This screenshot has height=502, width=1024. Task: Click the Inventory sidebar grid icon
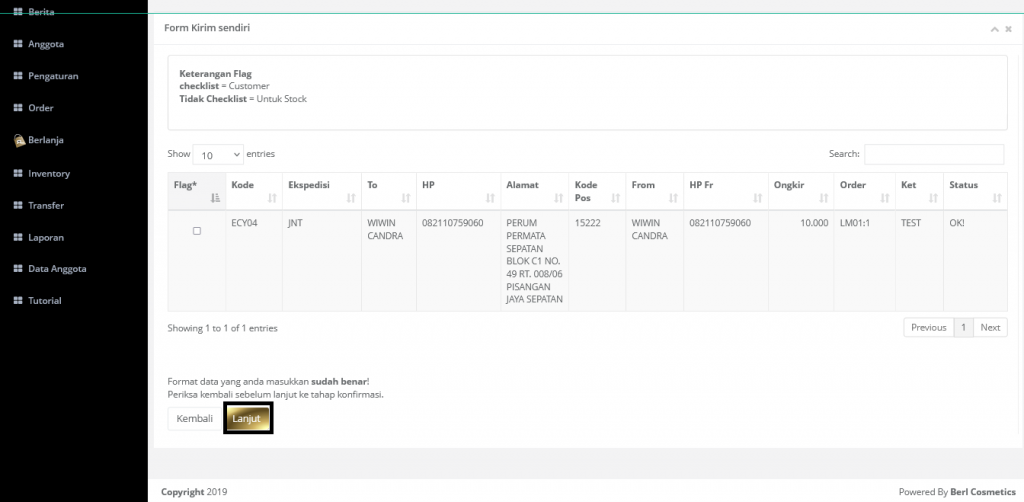tap(17, 174)
